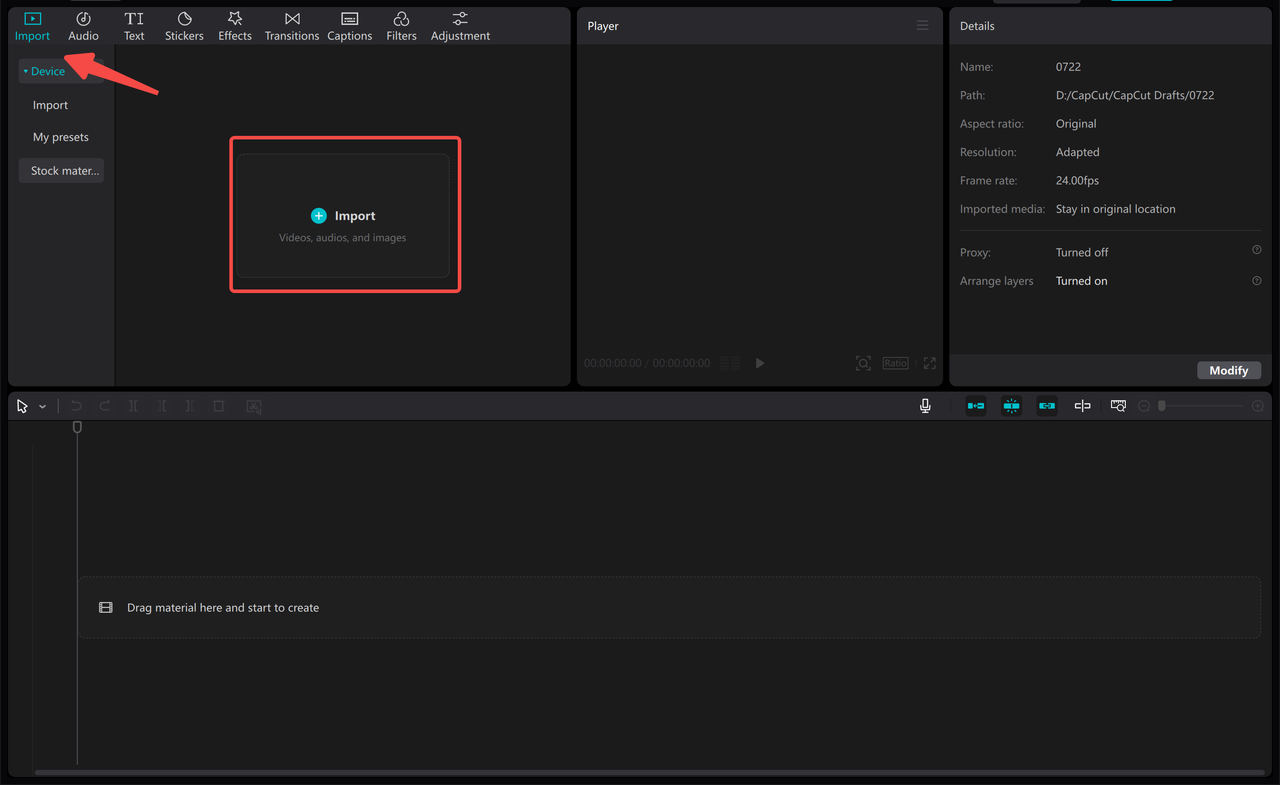Click the preview quality icon near the zoom slider
This screenshot has height=785, width=1280.
(x=1117, y=406)
